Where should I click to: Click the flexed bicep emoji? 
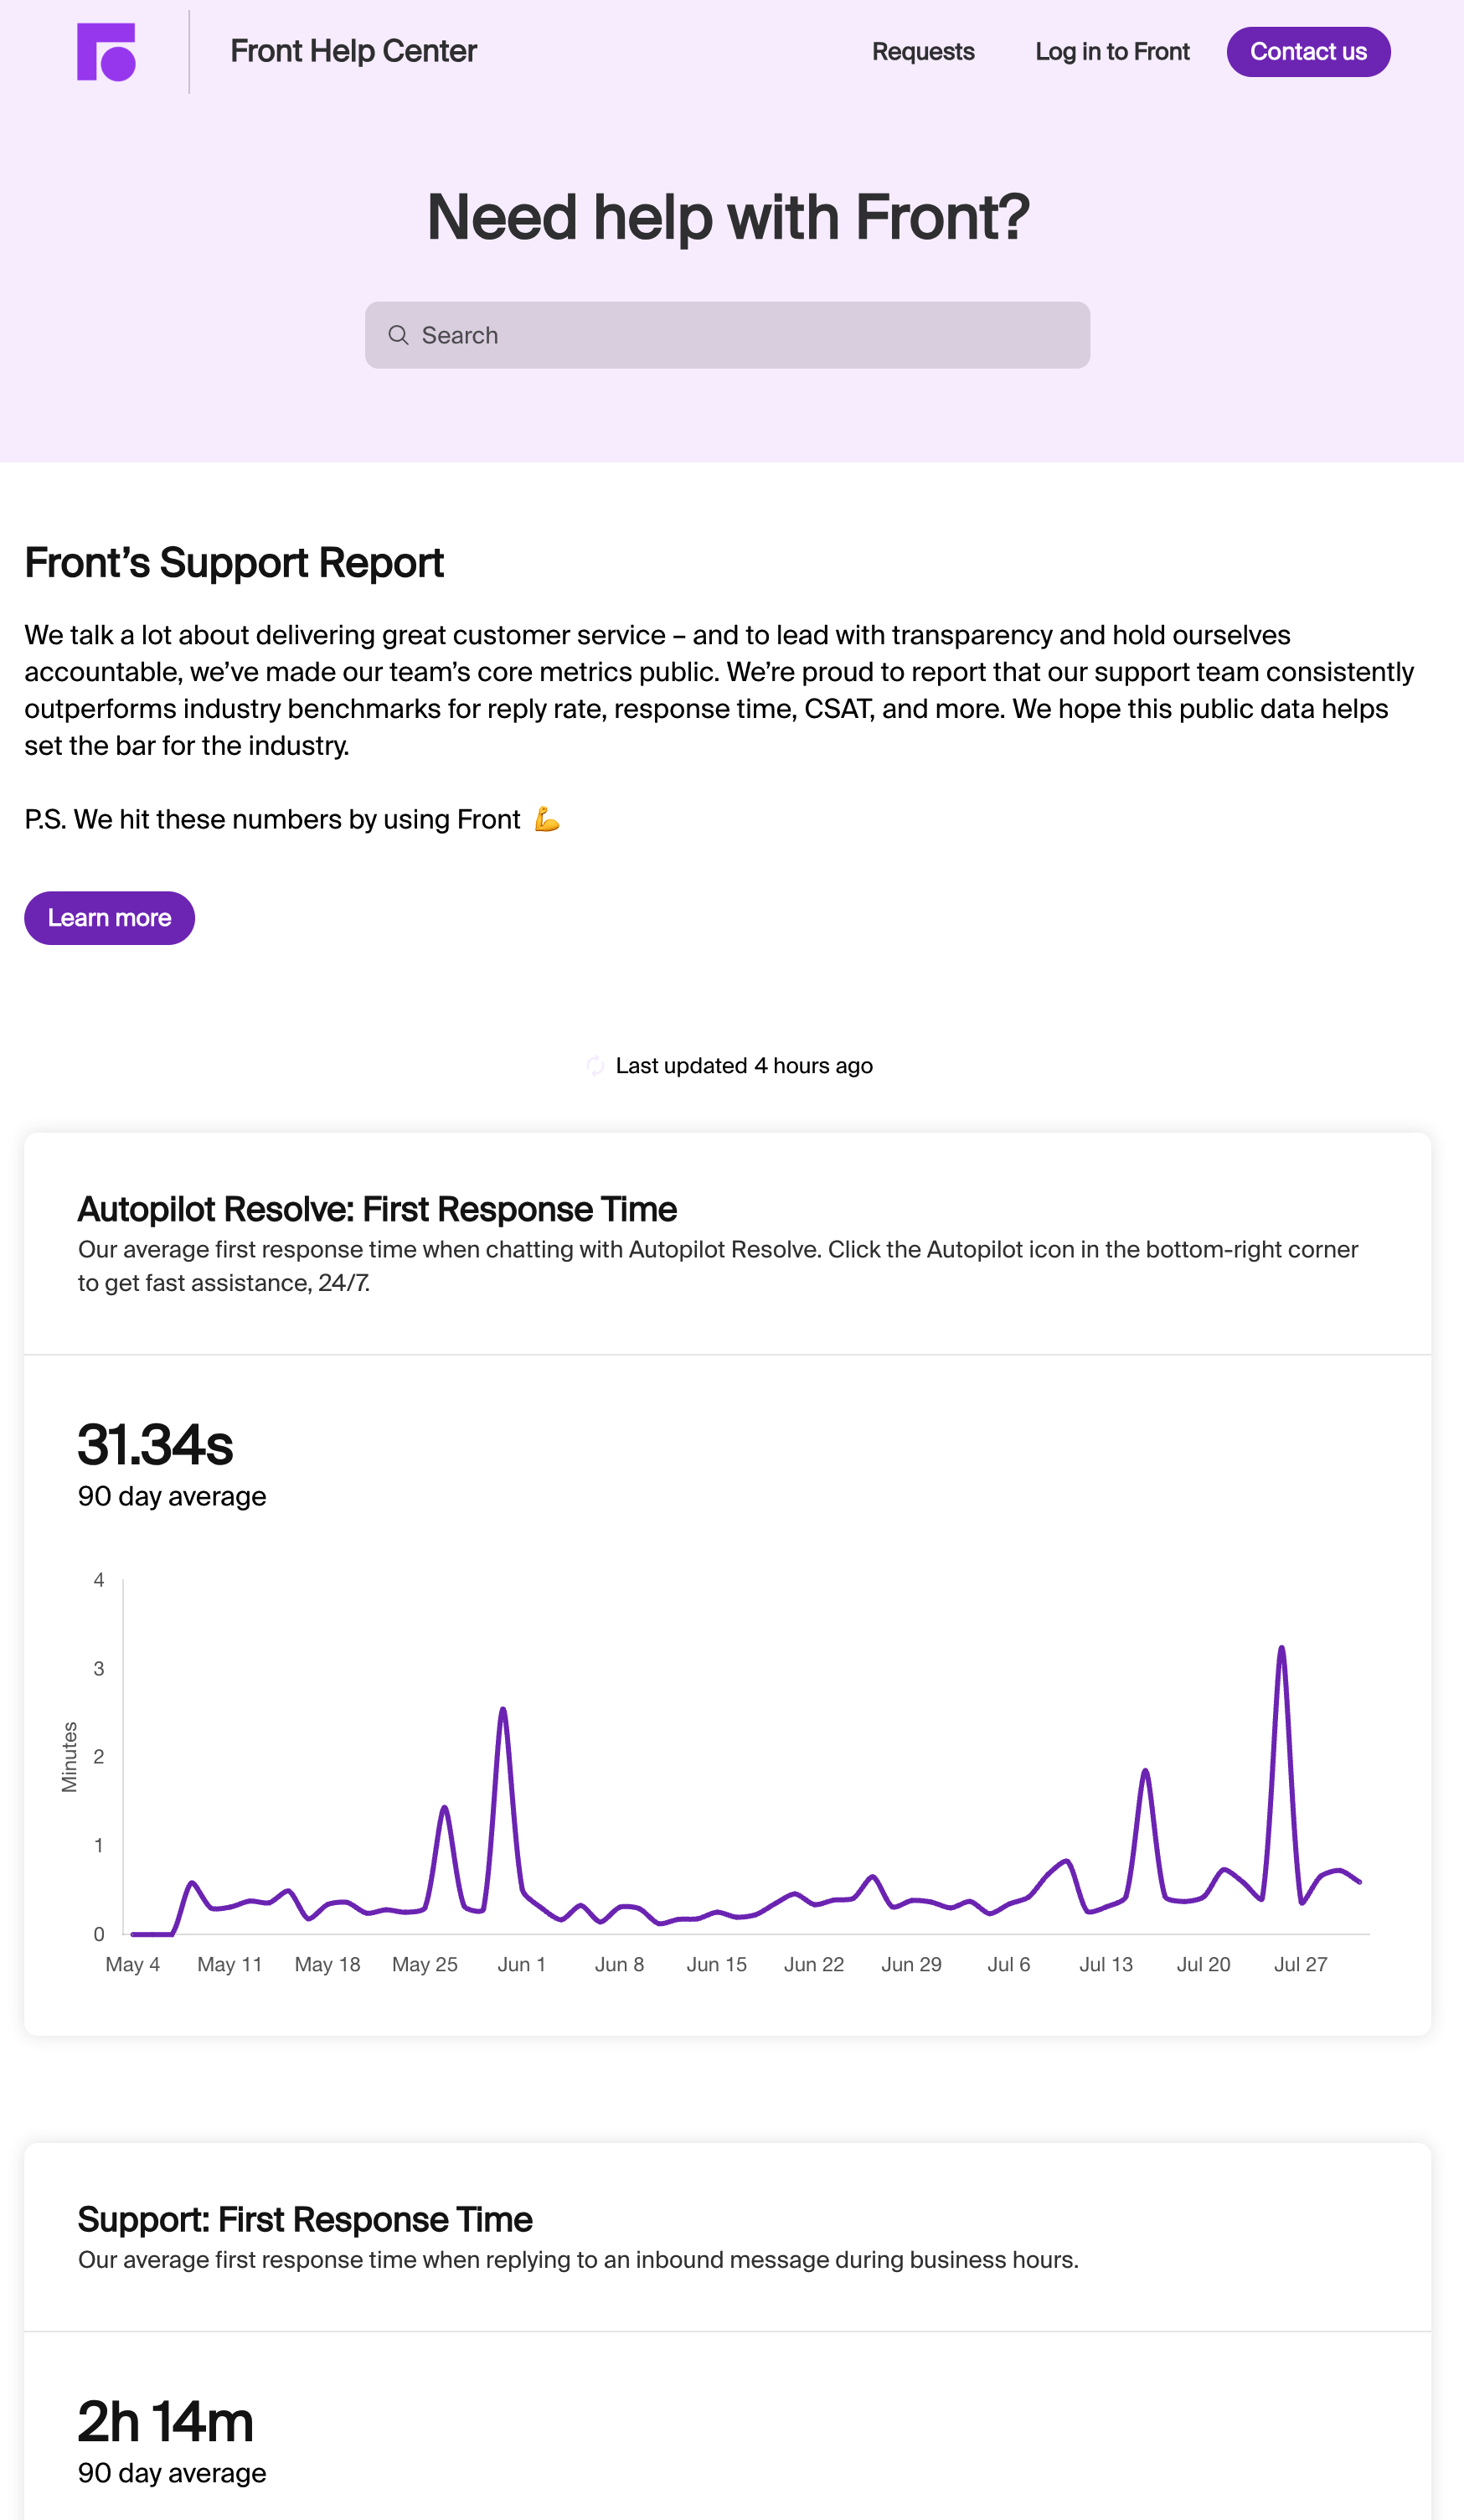point(546,819)
